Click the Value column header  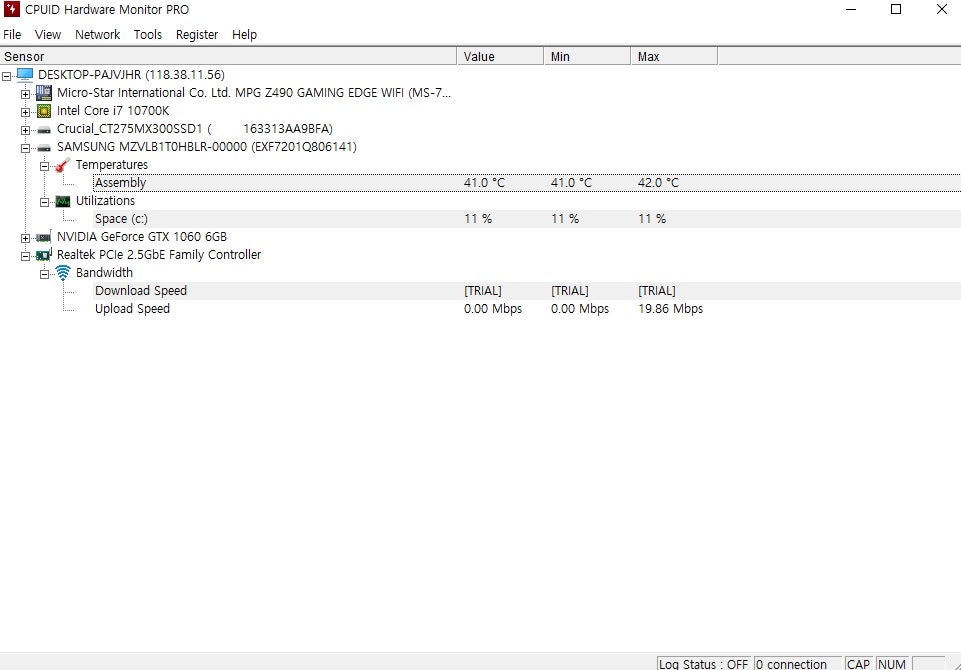(500, 56)
